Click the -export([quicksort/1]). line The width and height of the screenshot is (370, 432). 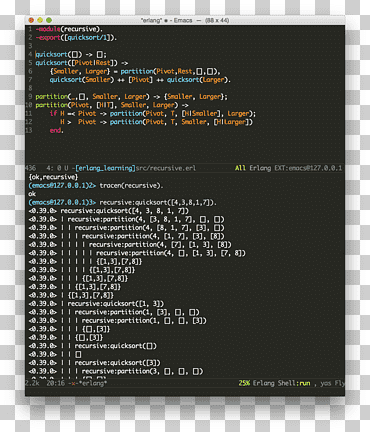click(x=76, y=38)
